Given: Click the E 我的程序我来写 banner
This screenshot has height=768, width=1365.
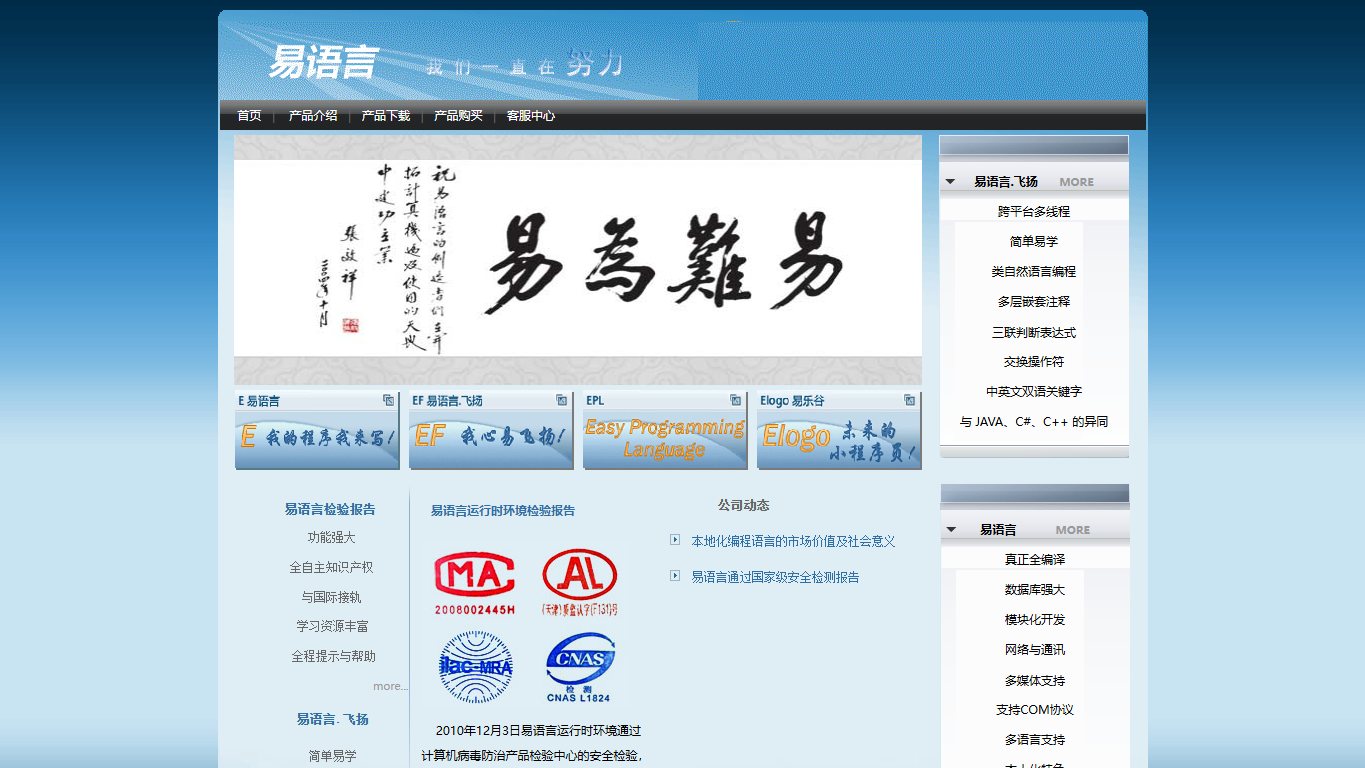Looking at the screenshot, I should pyautogui.click(x=318, y=439).
